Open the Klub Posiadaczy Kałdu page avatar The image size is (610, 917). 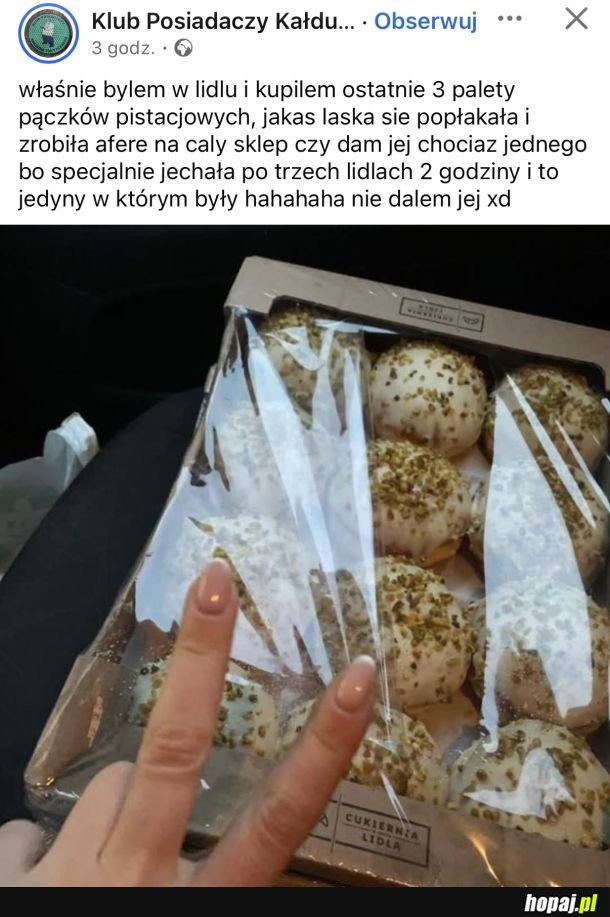[x=48, y=33]
